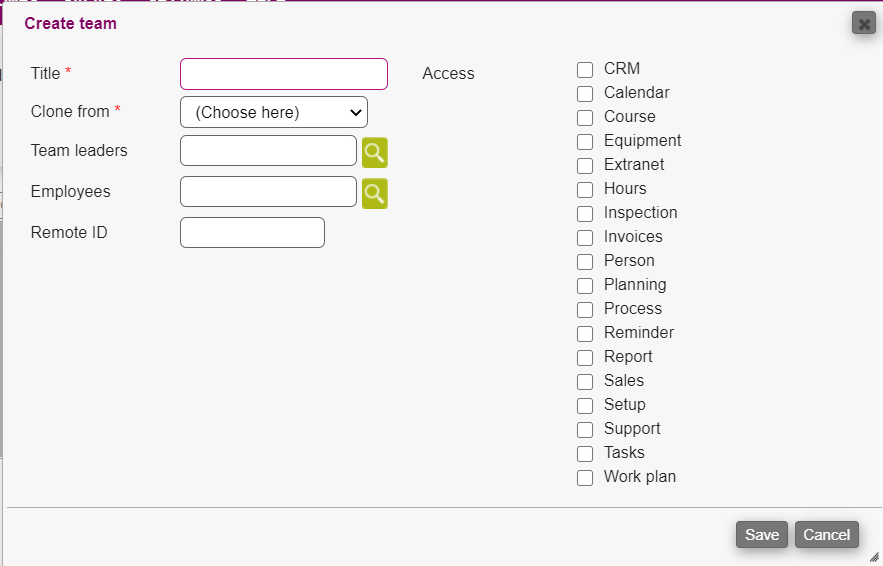Tick the Calendar access checkbox

[x=585, y=94]
